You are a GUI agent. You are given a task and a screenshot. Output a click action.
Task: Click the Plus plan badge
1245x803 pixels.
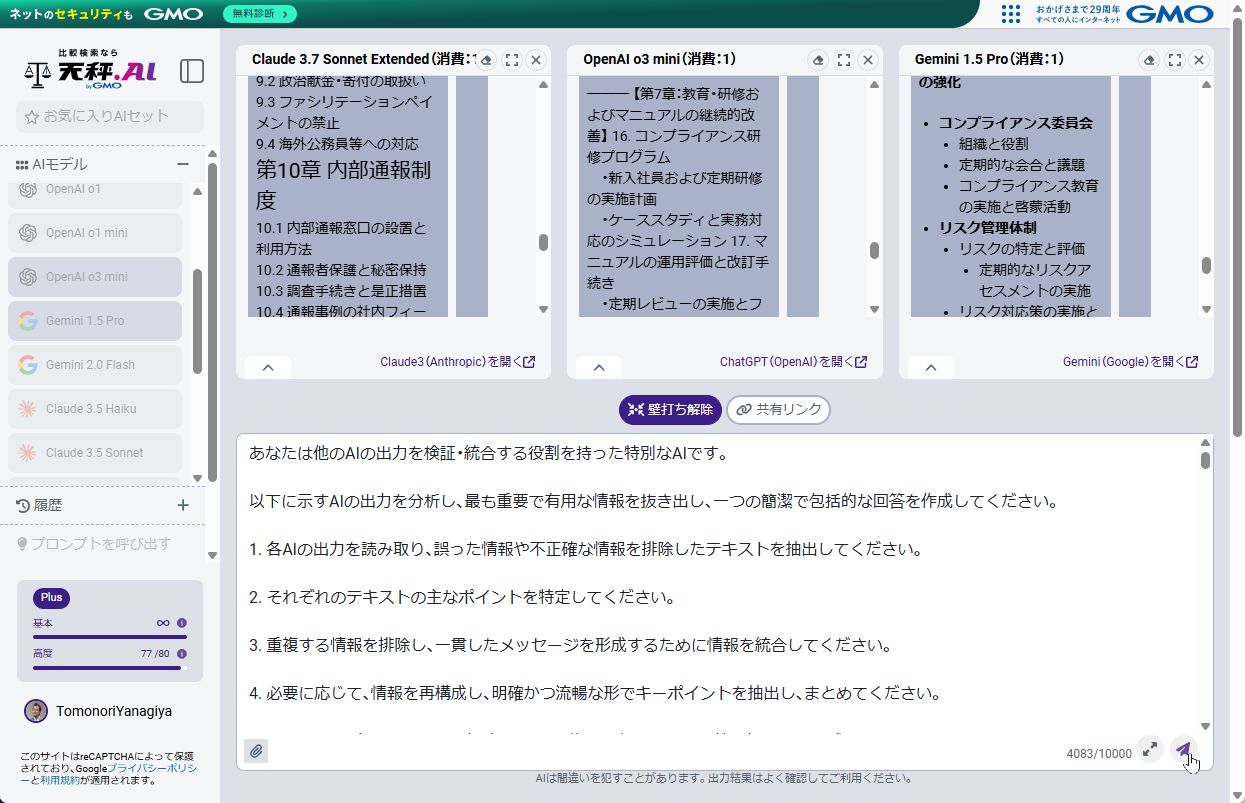tap(51, 598)
